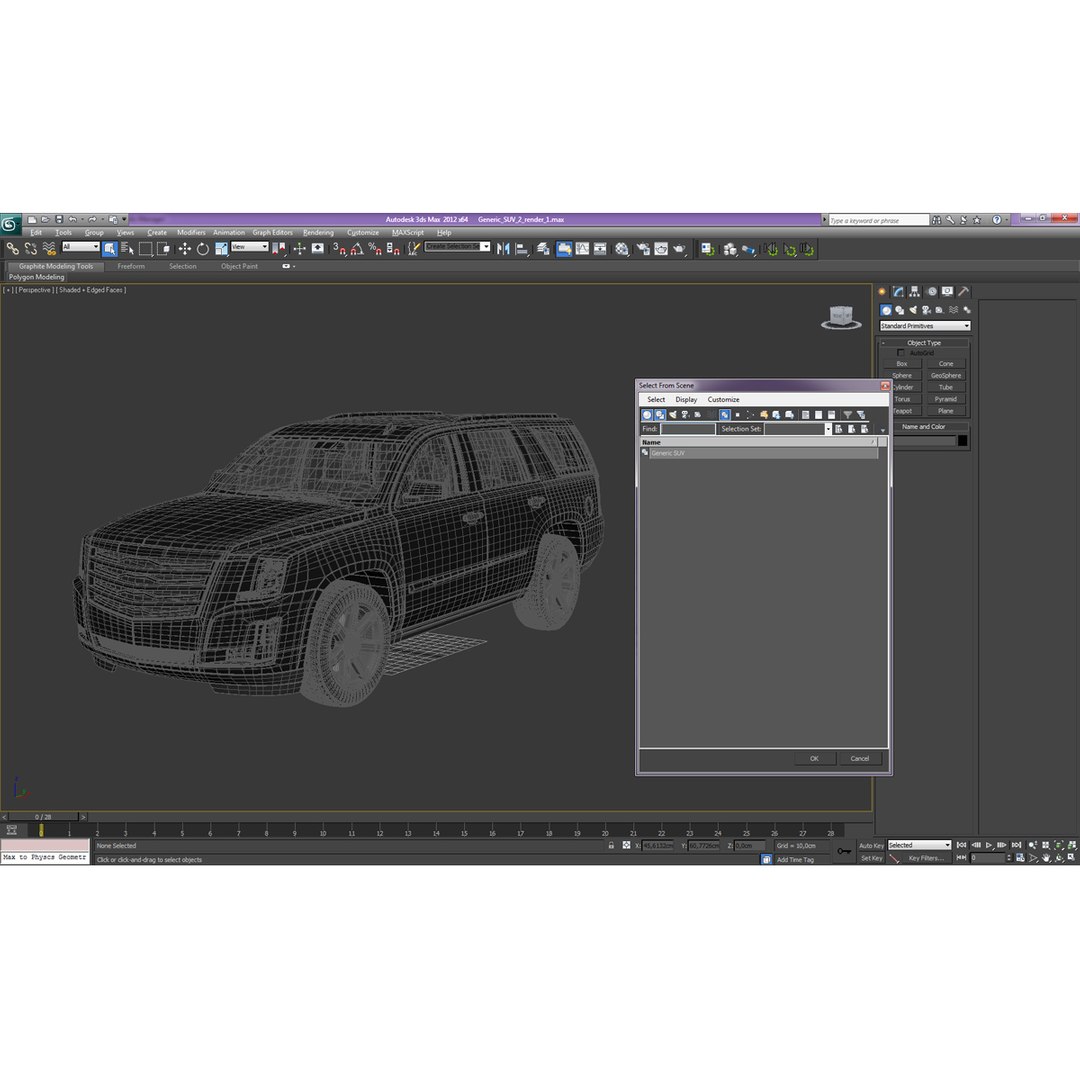Click the Plane primitive button
The image size is (1080, 1080).
946,411
